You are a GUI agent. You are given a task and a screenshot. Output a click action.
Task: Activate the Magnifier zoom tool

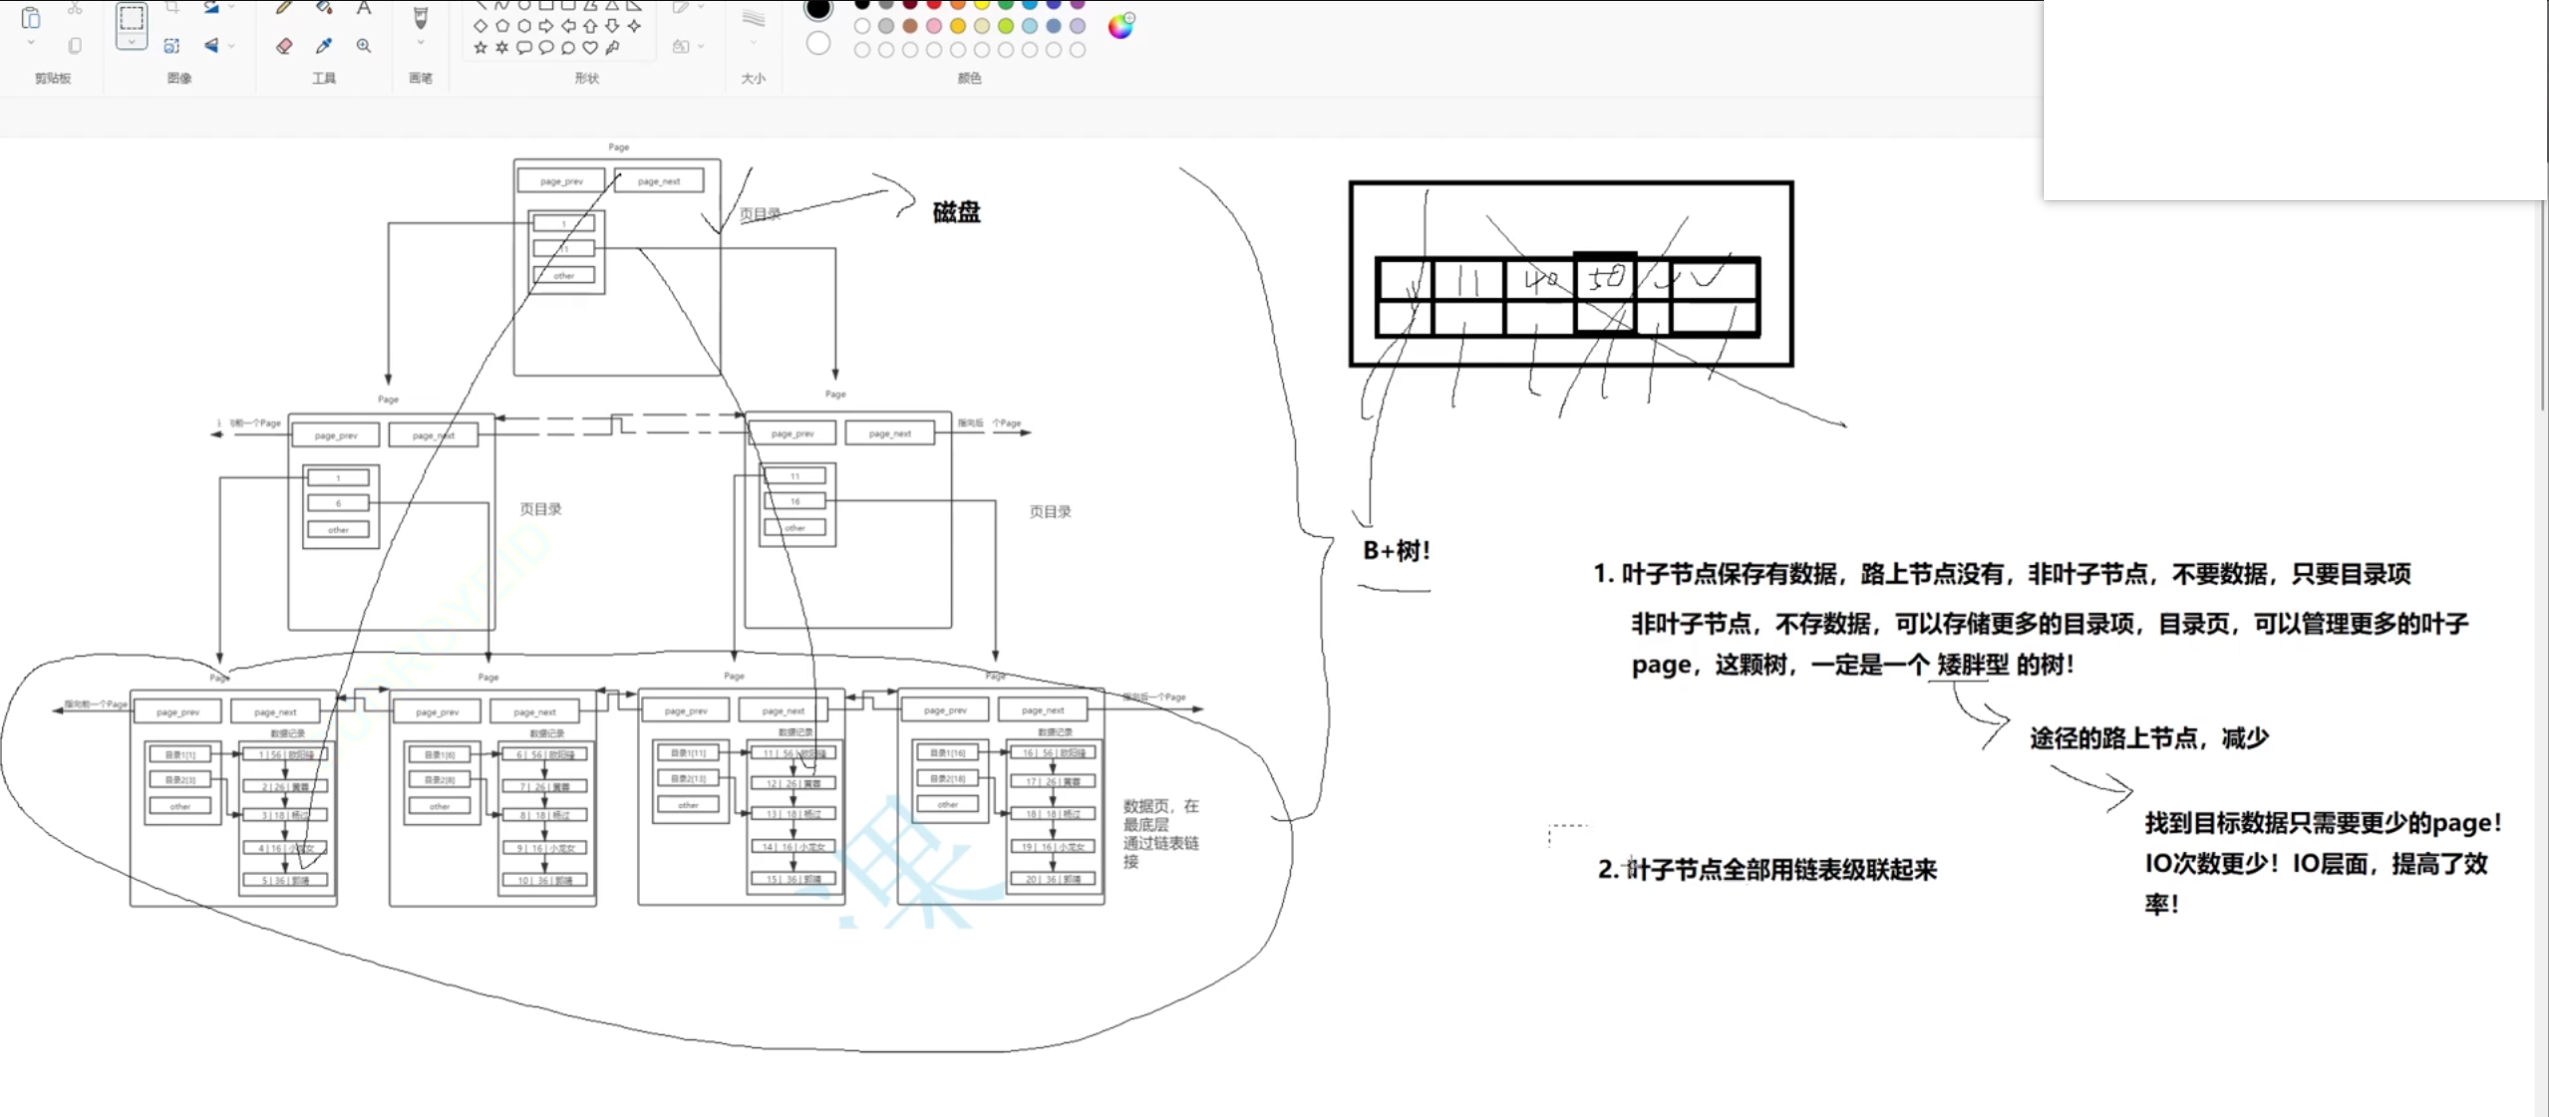(364, 46)
